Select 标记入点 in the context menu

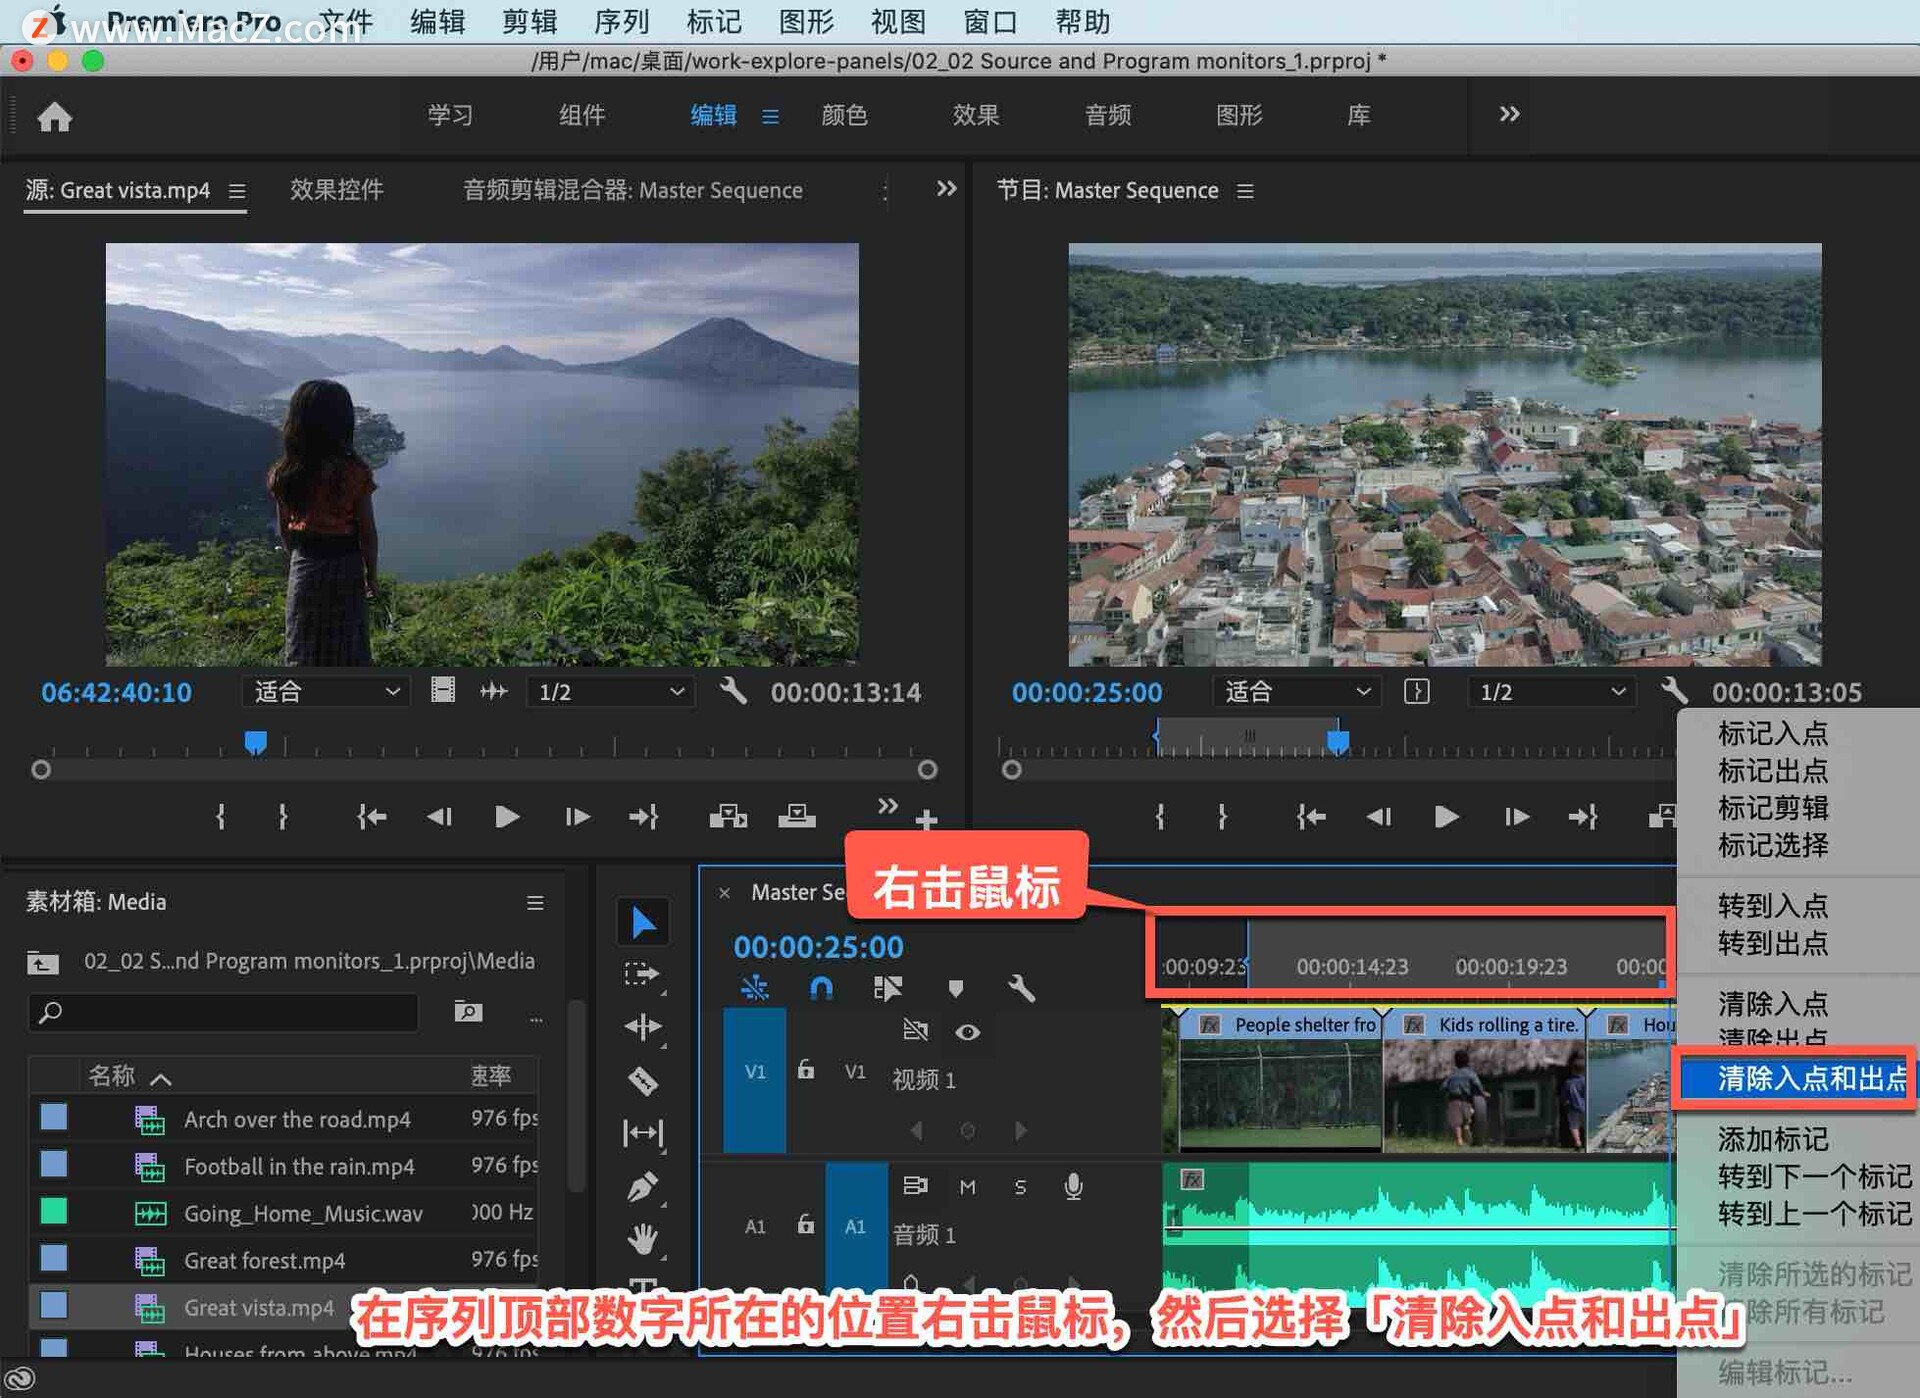pos(1773,733)
